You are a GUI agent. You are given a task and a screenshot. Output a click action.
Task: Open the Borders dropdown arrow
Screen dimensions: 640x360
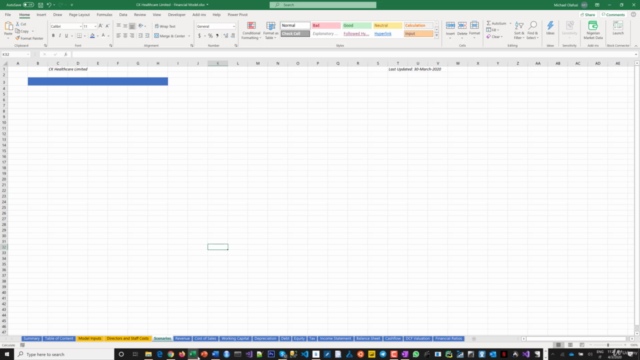tap(84, 36)
